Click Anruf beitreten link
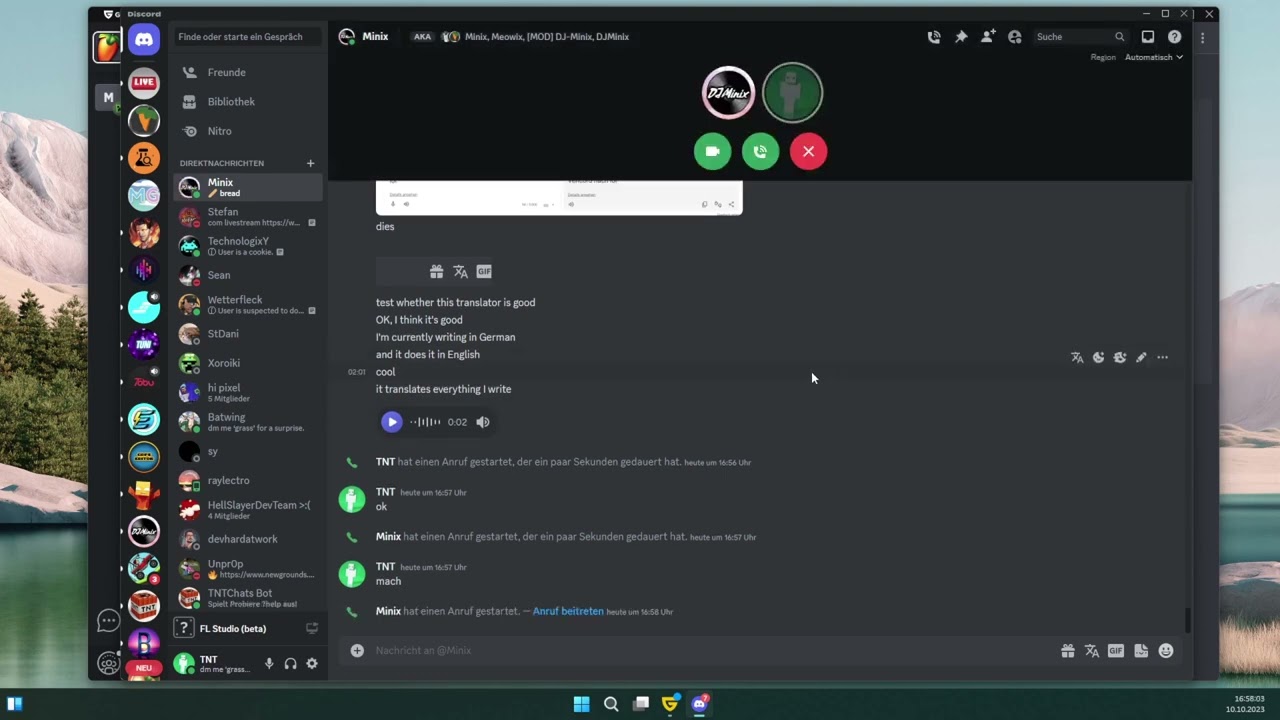The height and width of the screenshot is (720, 1280). (568, 611)
